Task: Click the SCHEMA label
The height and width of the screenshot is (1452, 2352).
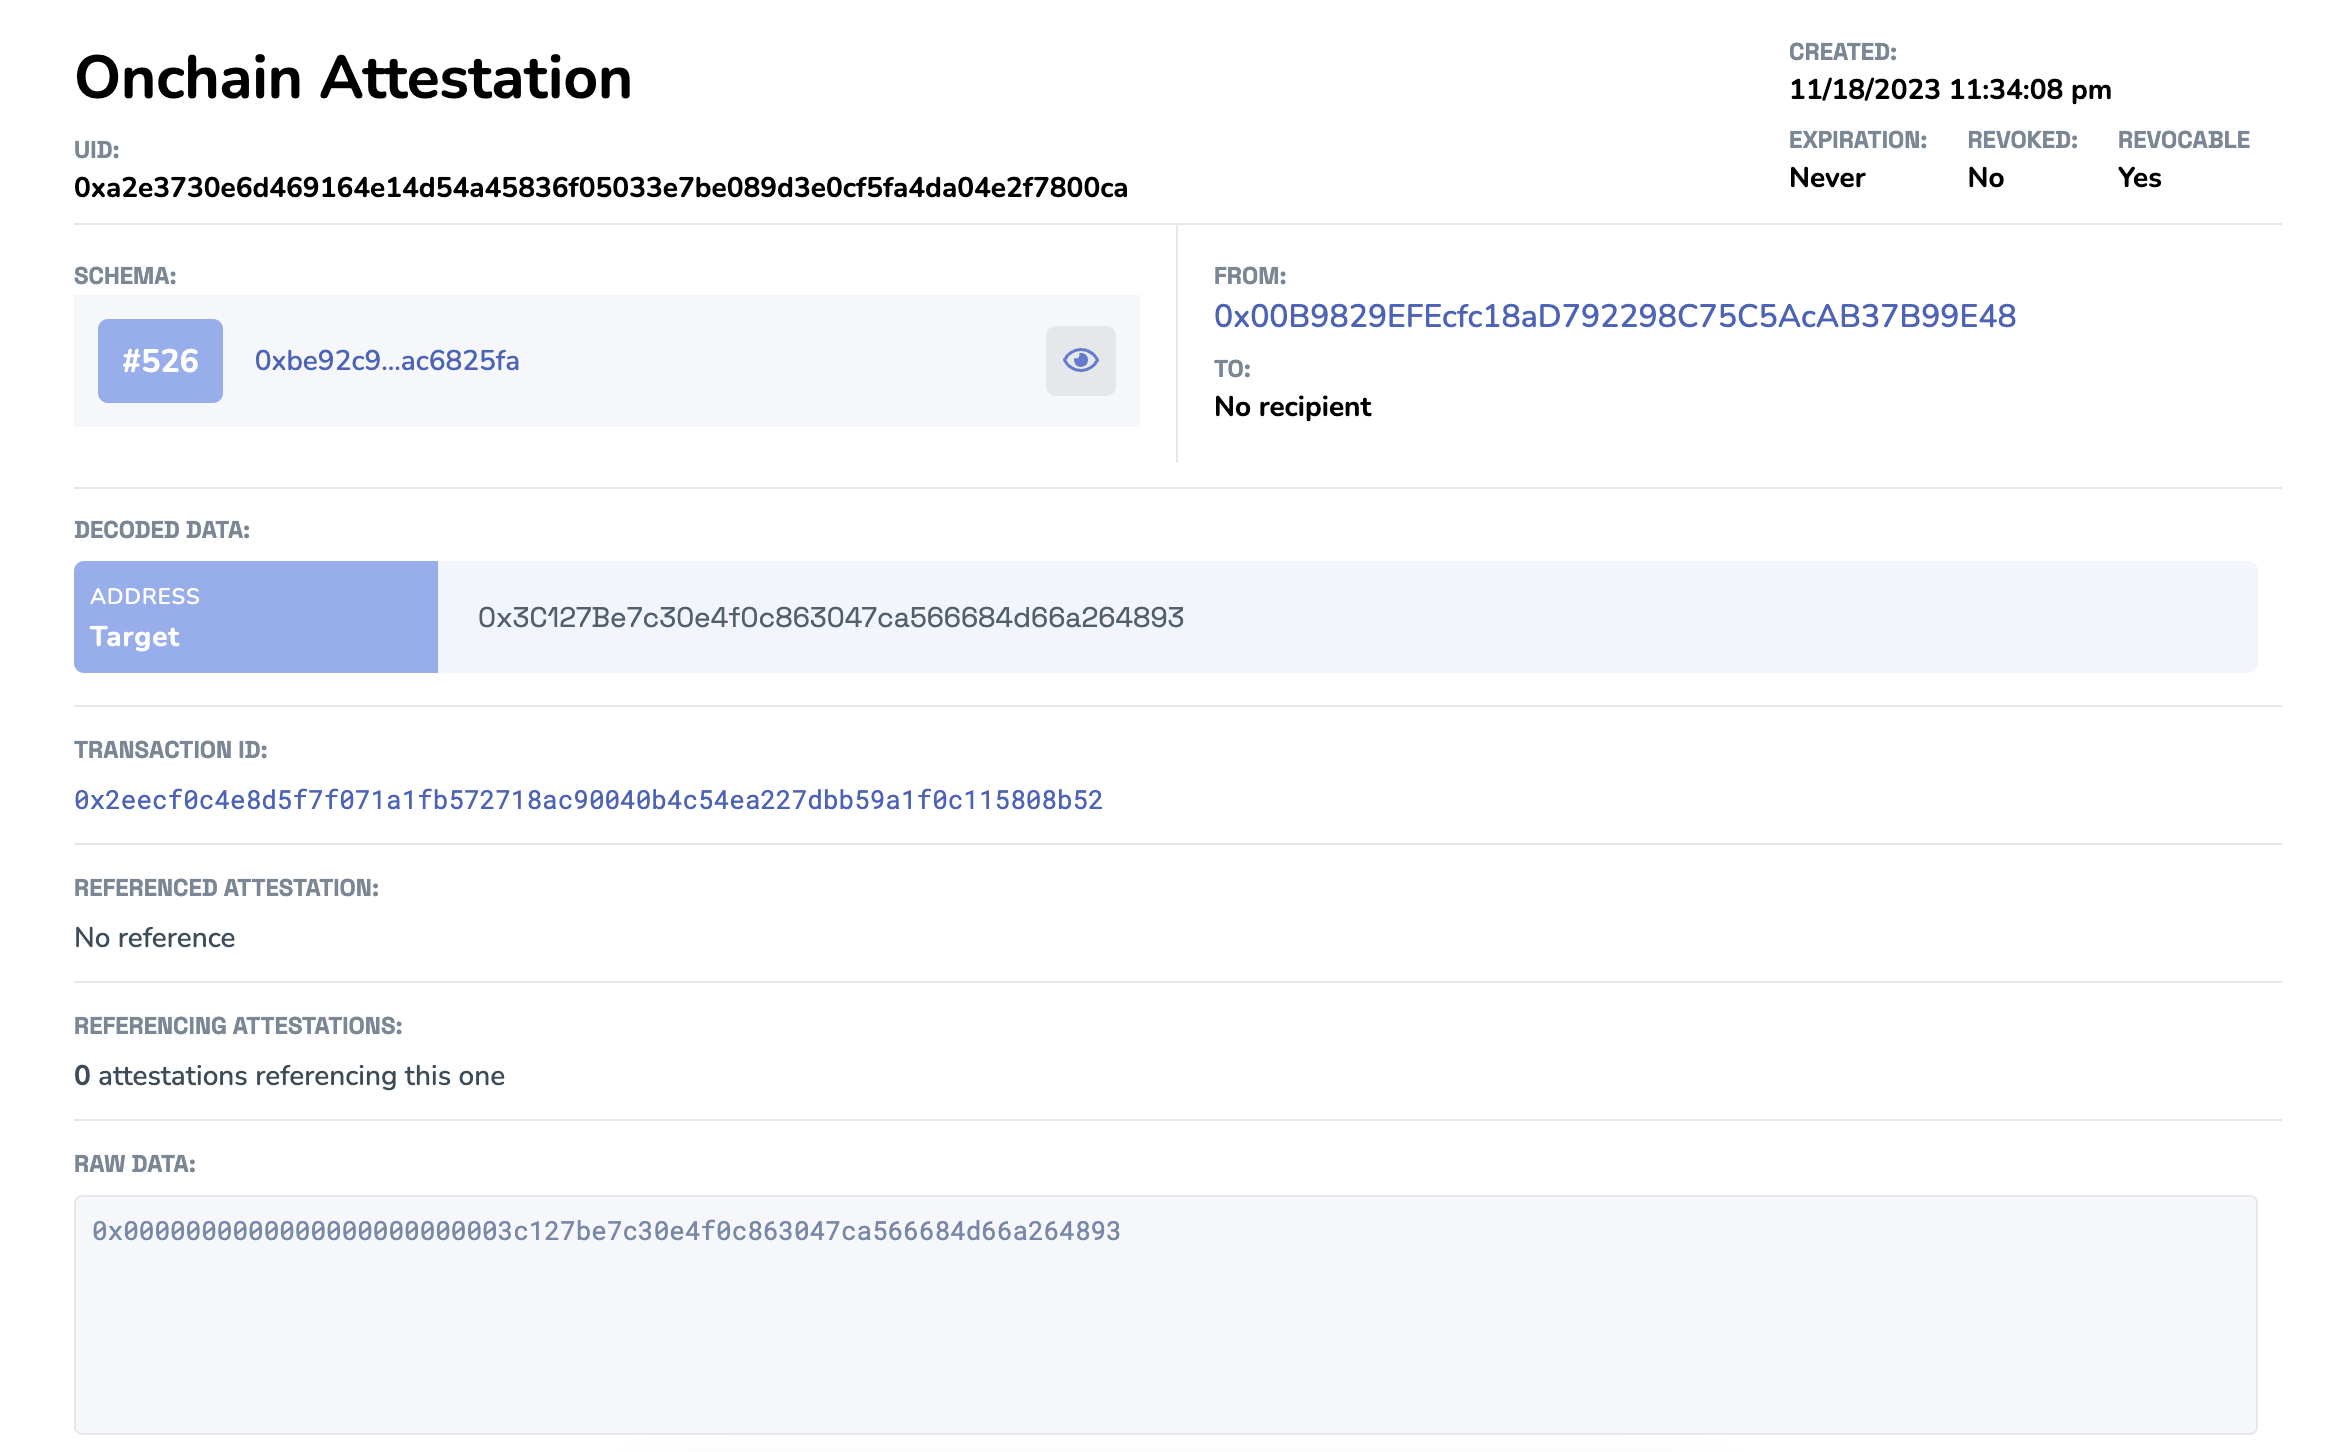Action: 125,276
